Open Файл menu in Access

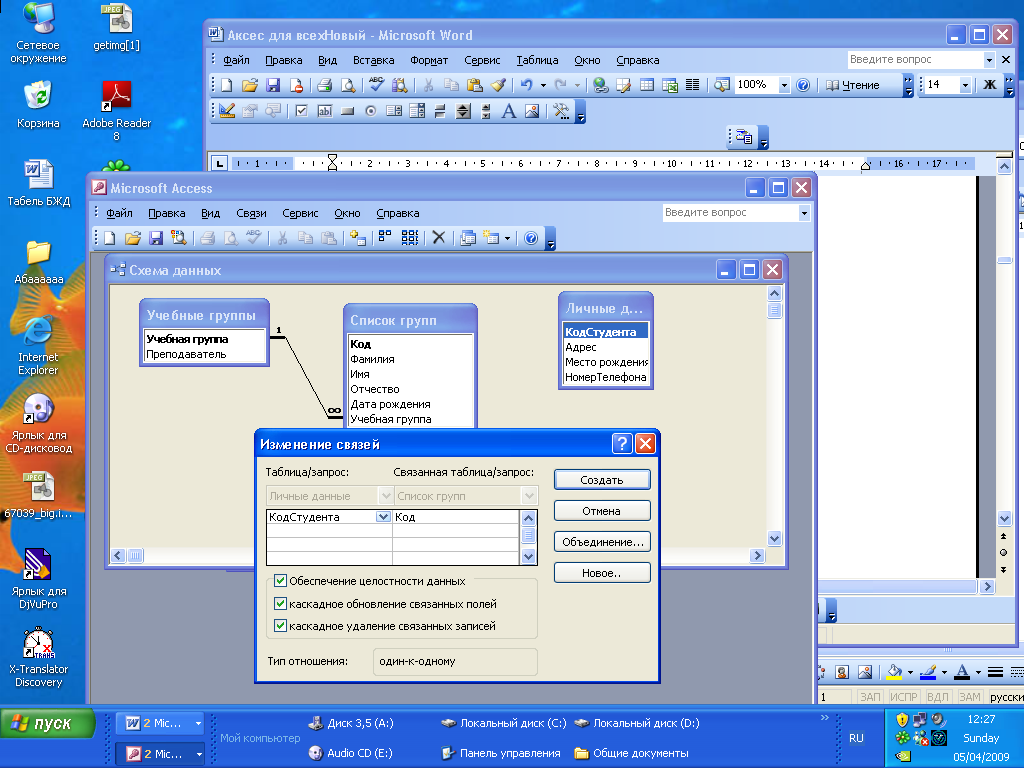click(119, 213)
